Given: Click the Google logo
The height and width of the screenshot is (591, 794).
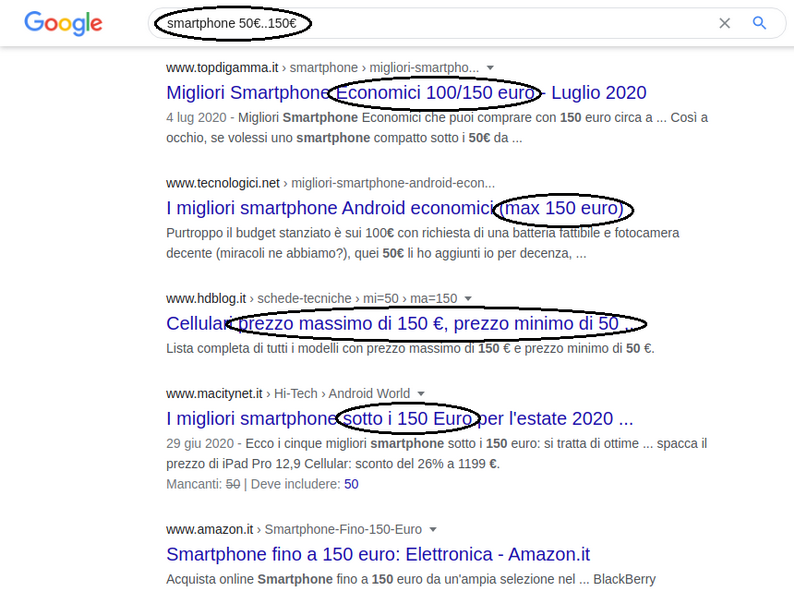Looking at the screenshot, I should [x=63, y=23].
